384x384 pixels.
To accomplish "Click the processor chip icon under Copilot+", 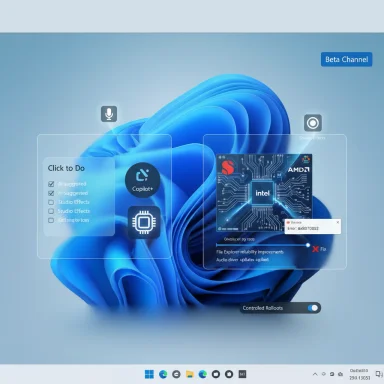I will coord(144,222).
